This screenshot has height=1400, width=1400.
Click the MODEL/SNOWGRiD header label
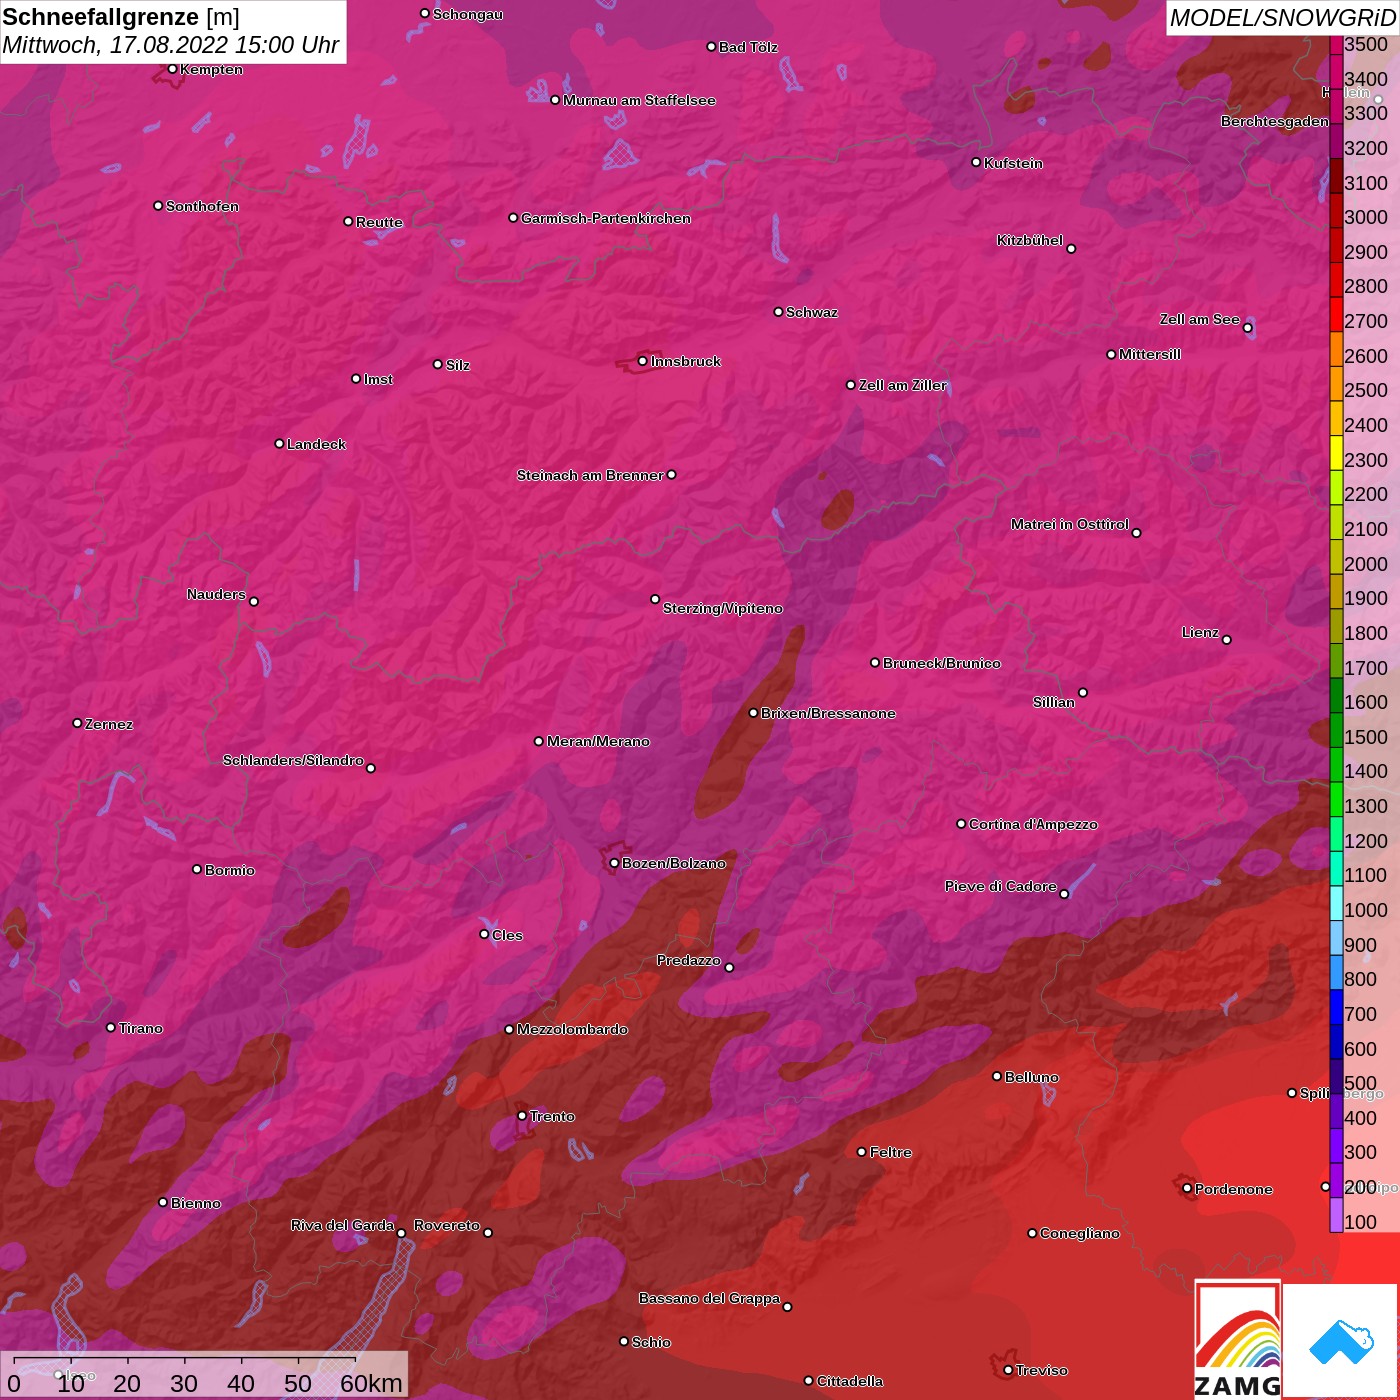pyautogui.click(x=1282, y=18)
